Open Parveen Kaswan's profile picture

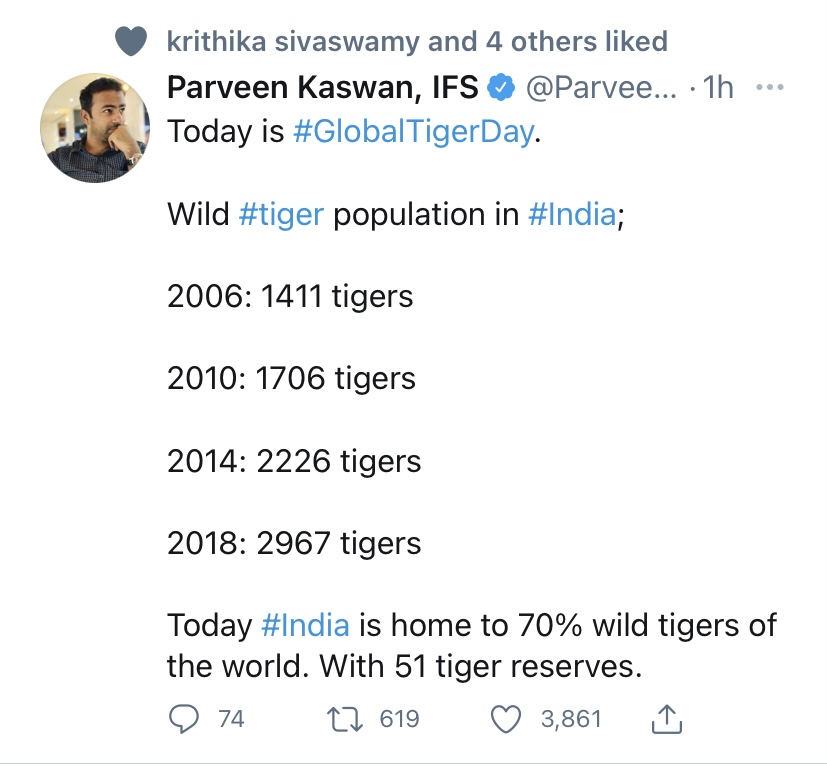click(x=95, y=128)
